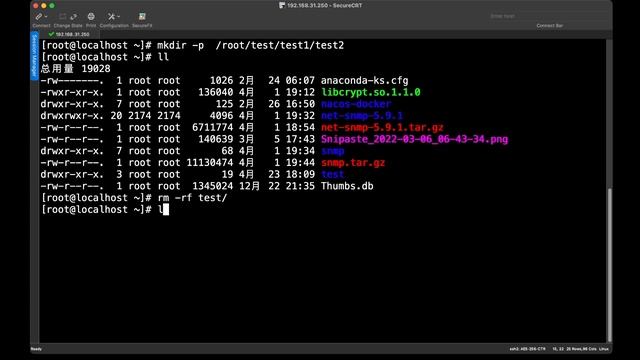The height and width of the screenshot is (360, 640).
Task: Expand the Configuration dropdown arrow
Action: tap(118, 17)
